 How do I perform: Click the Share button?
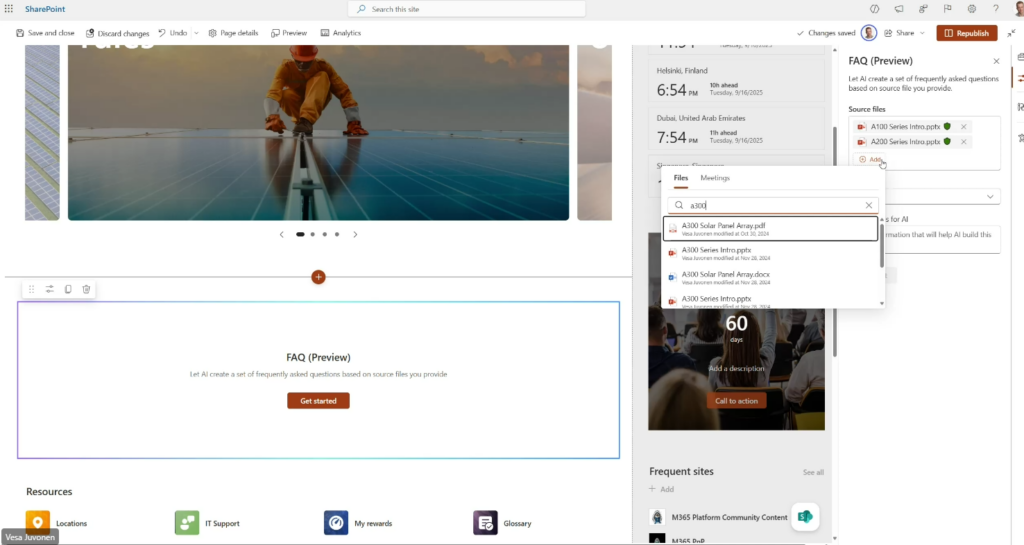tap(899, 33)
